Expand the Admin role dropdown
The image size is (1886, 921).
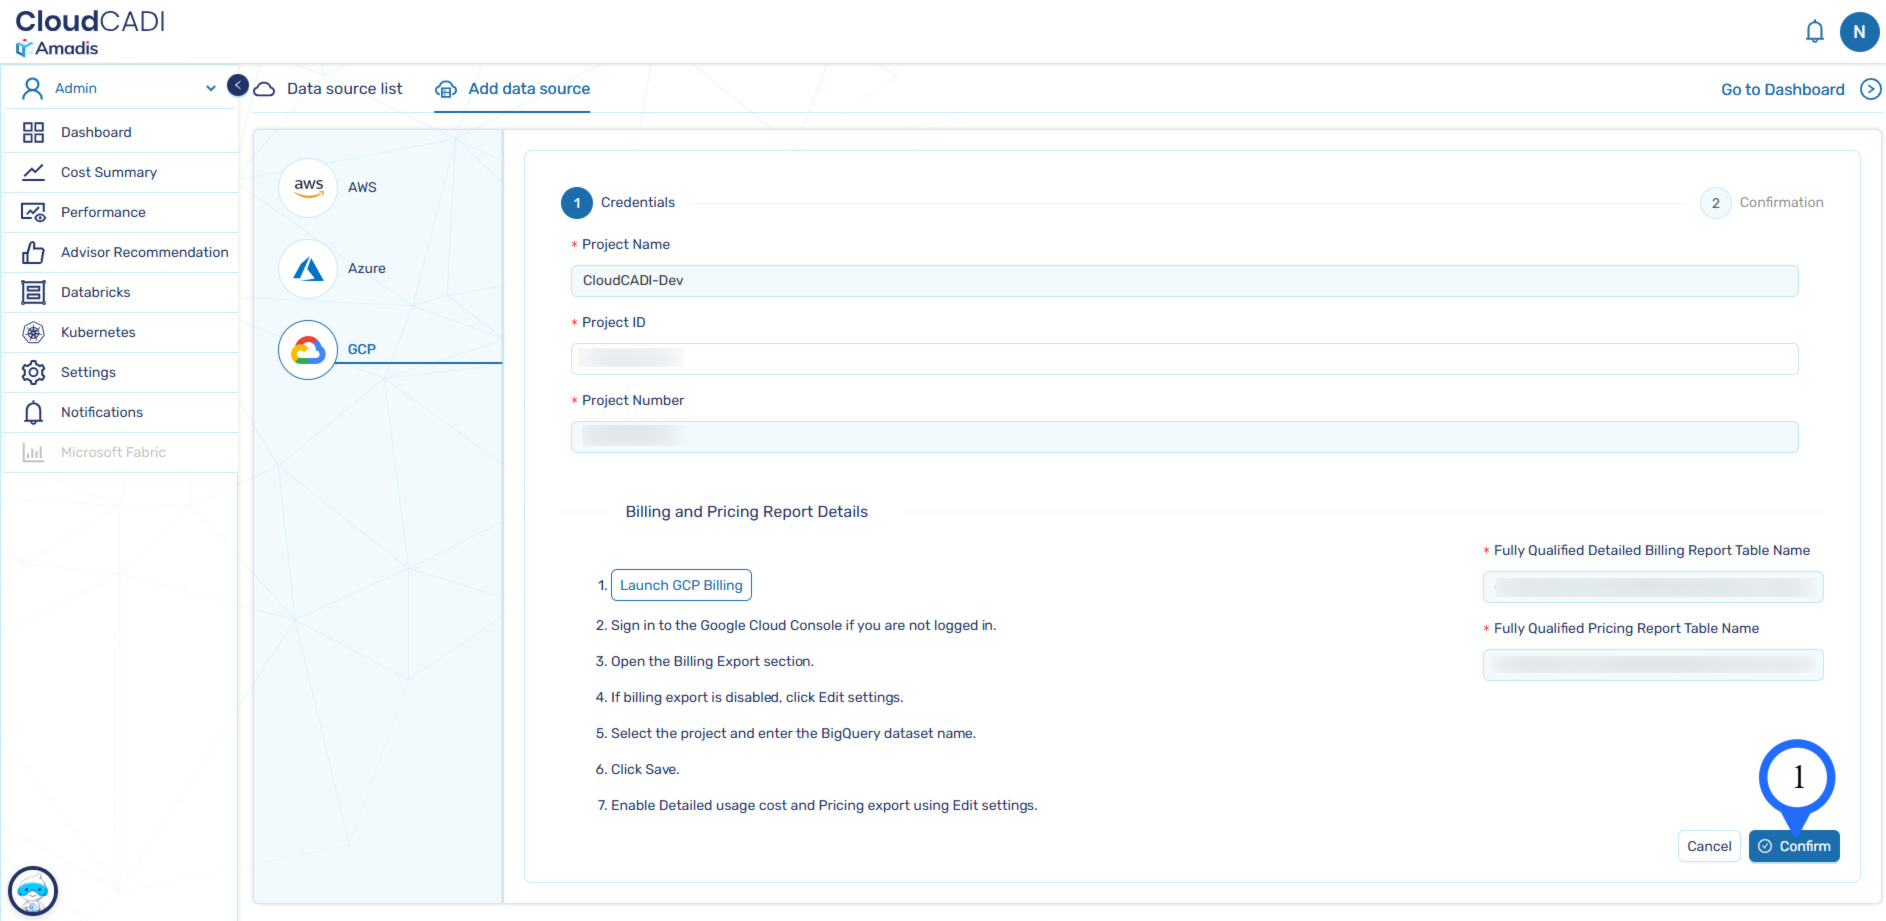pos(210,88)
